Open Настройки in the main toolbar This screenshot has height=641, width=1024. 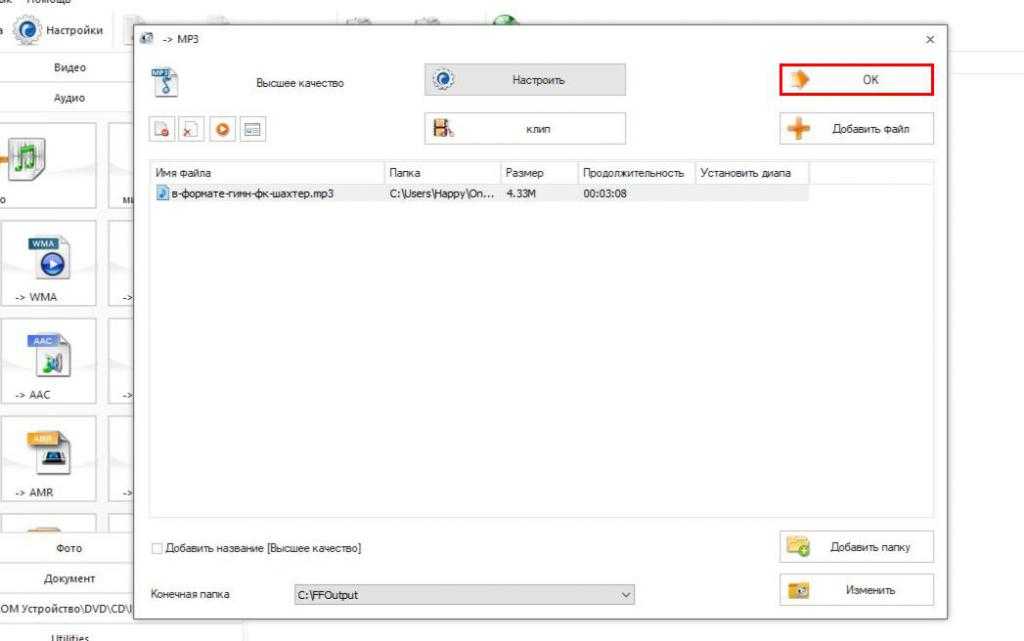(x=59, y=30)
